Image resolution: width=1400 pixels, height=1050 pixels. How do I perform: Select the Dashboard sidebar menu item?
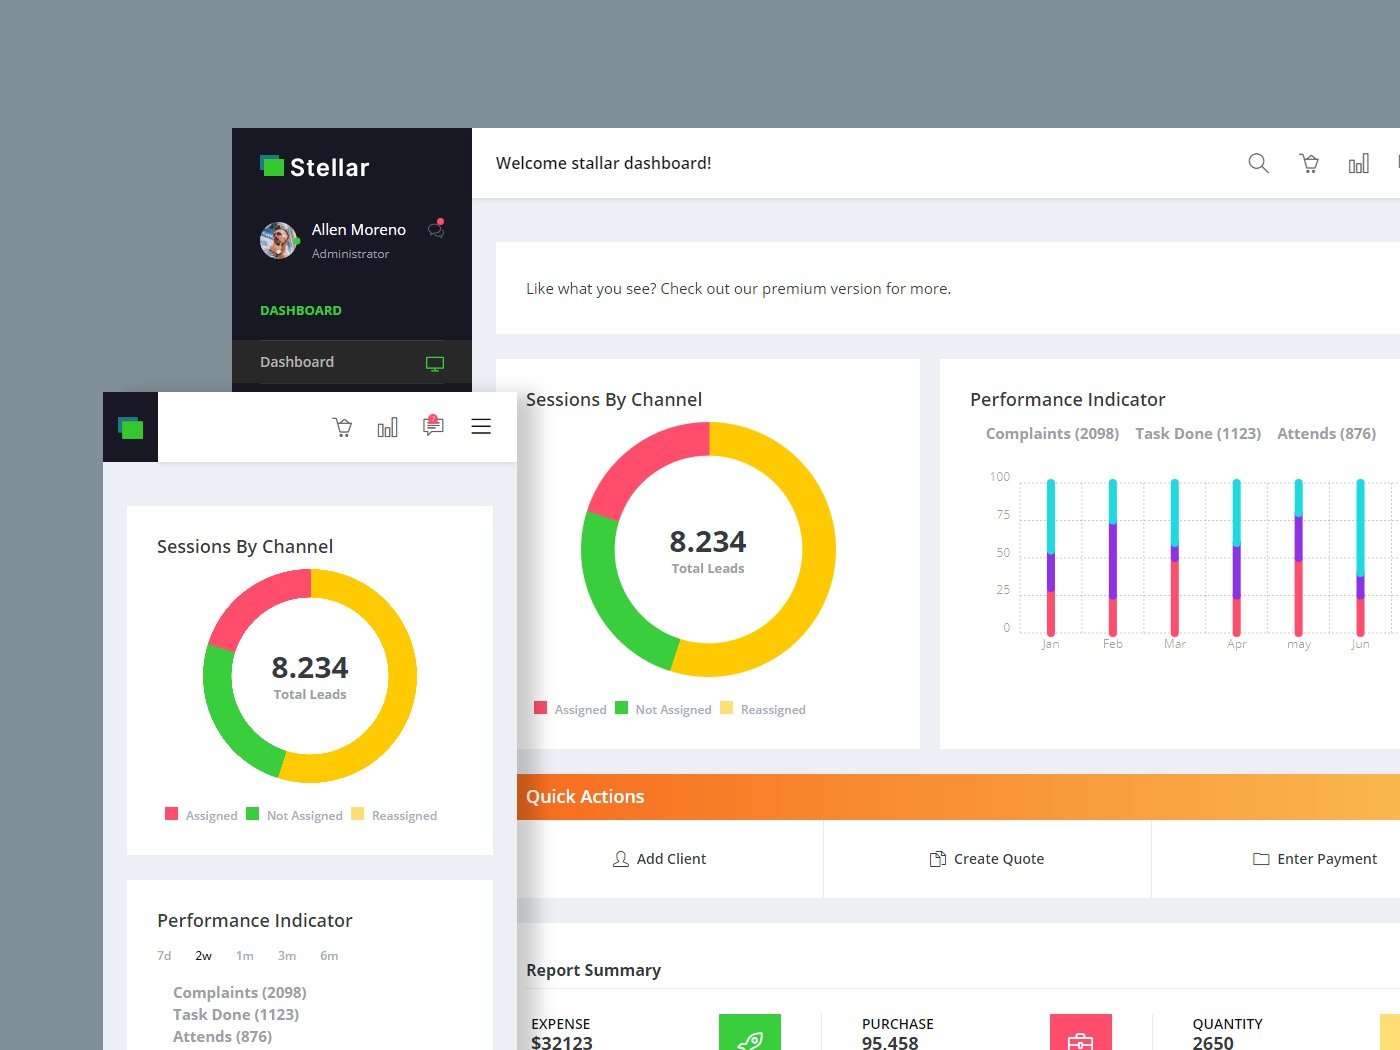click(x=352, y=362)
